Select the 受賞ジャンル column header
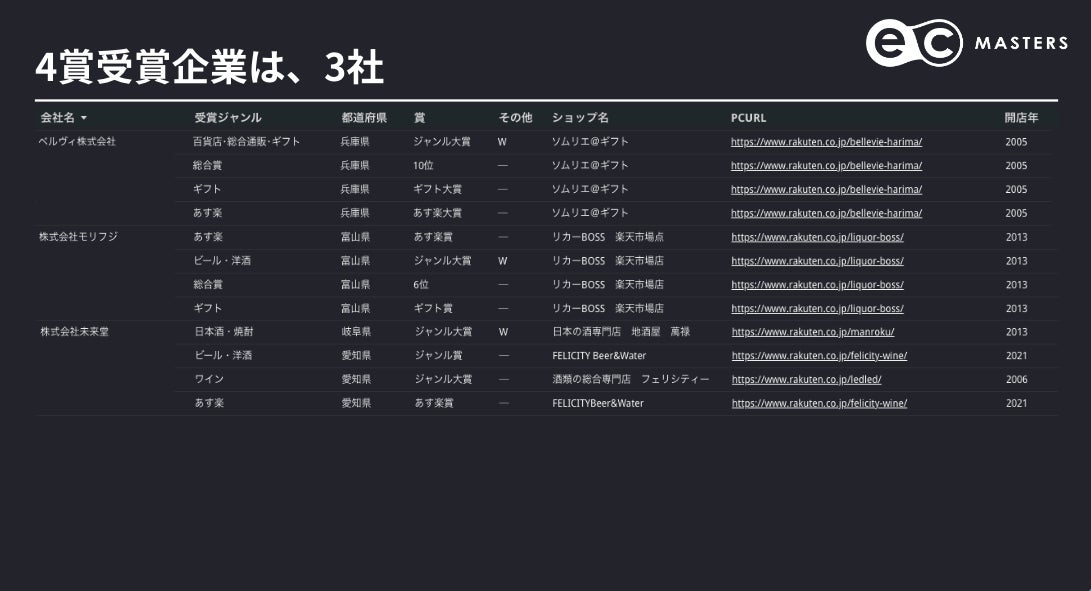This screenshot has width=1091, height=591. point(228,118)
